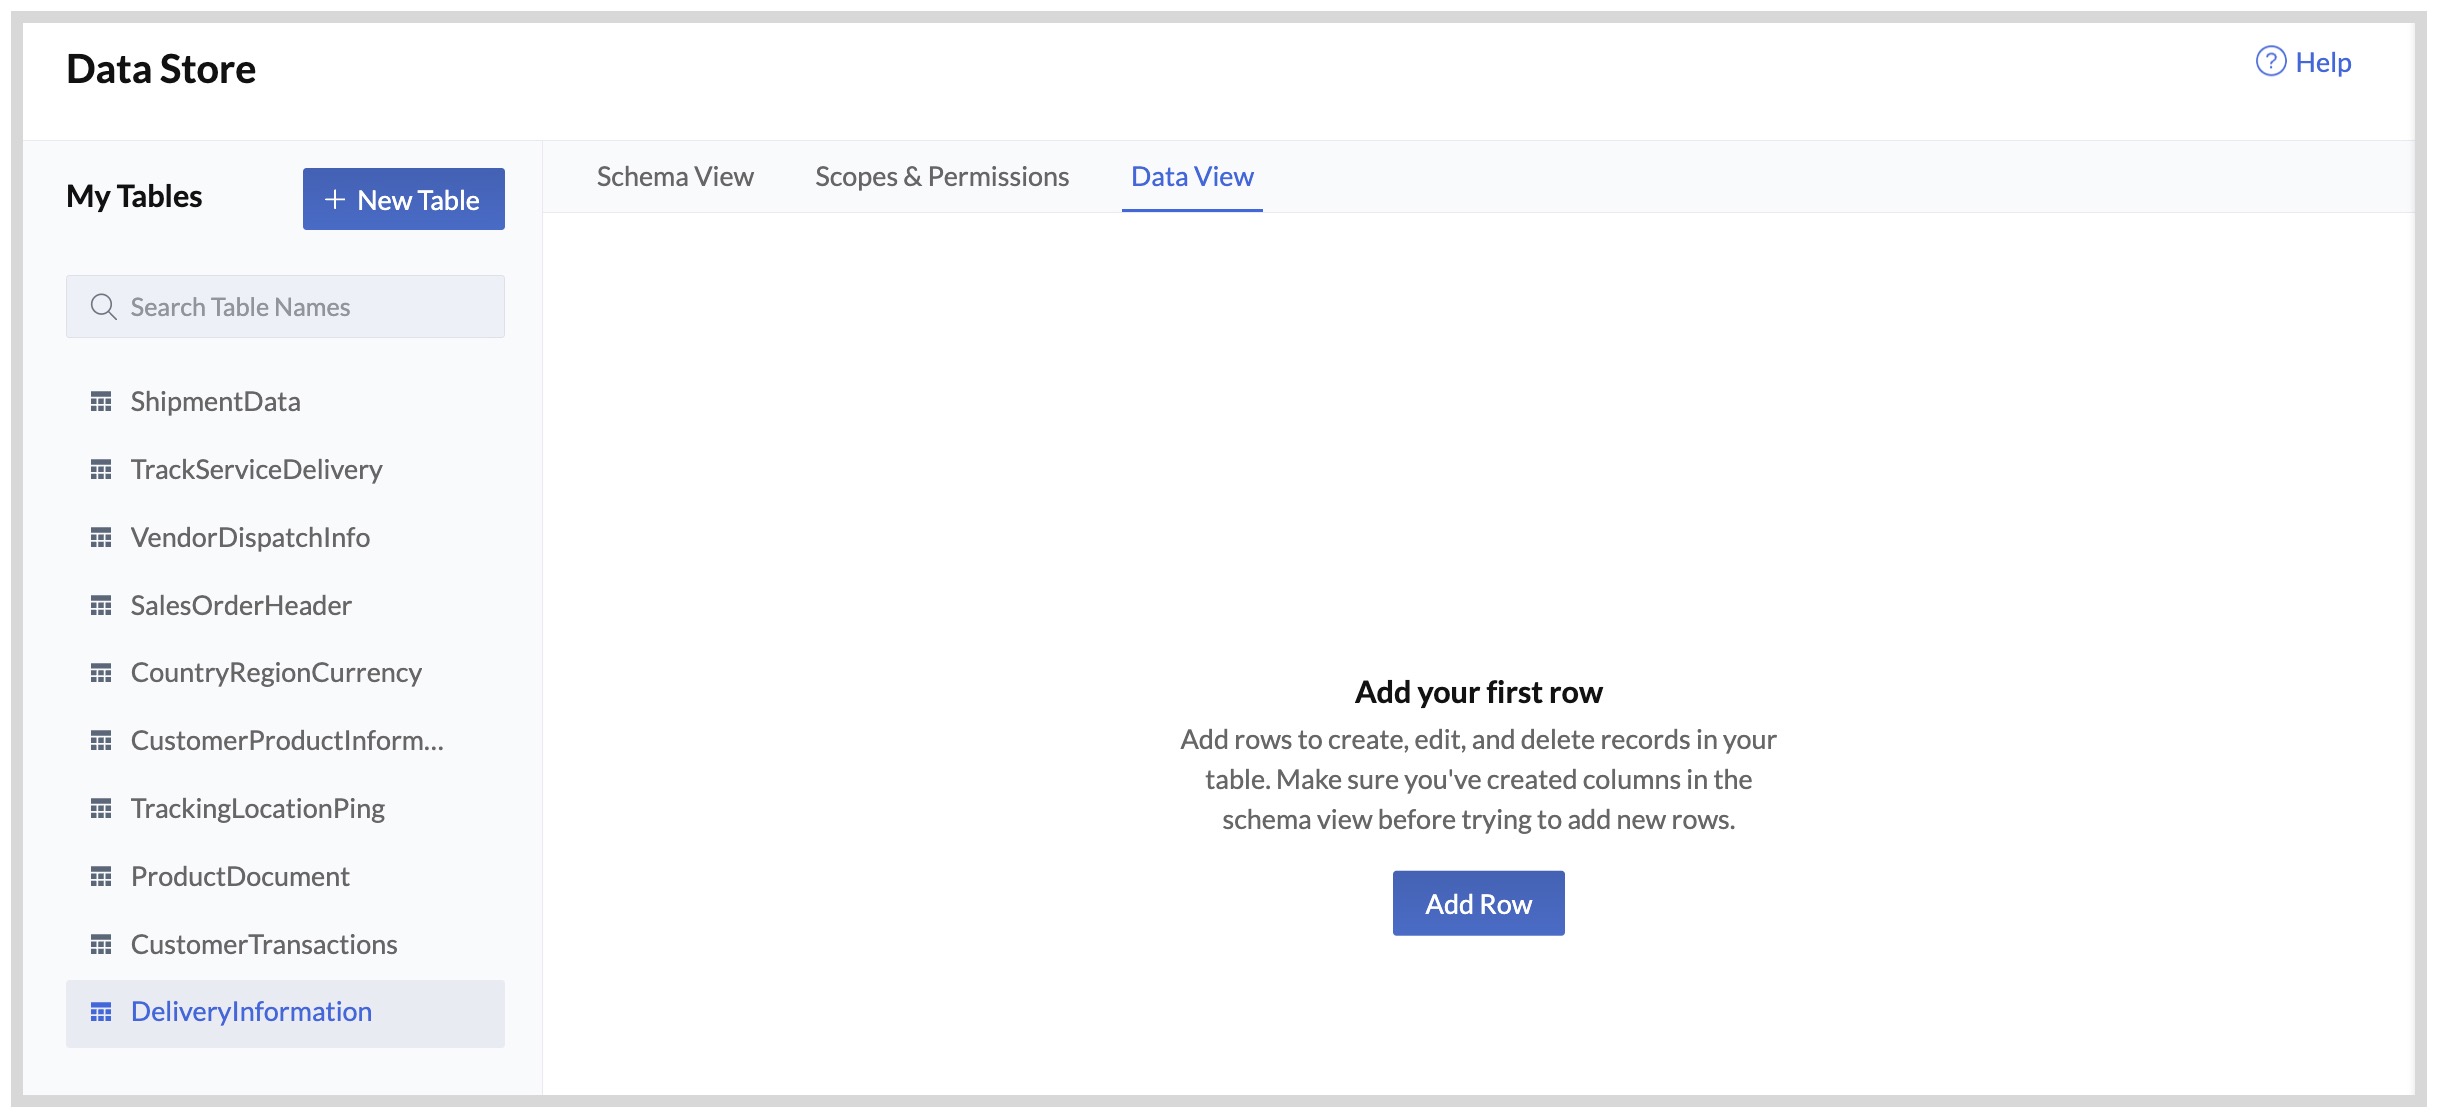Click the table icon next to TrackServiceDelivery
The image size is (2438, 1118).
[x=101, y=470]
